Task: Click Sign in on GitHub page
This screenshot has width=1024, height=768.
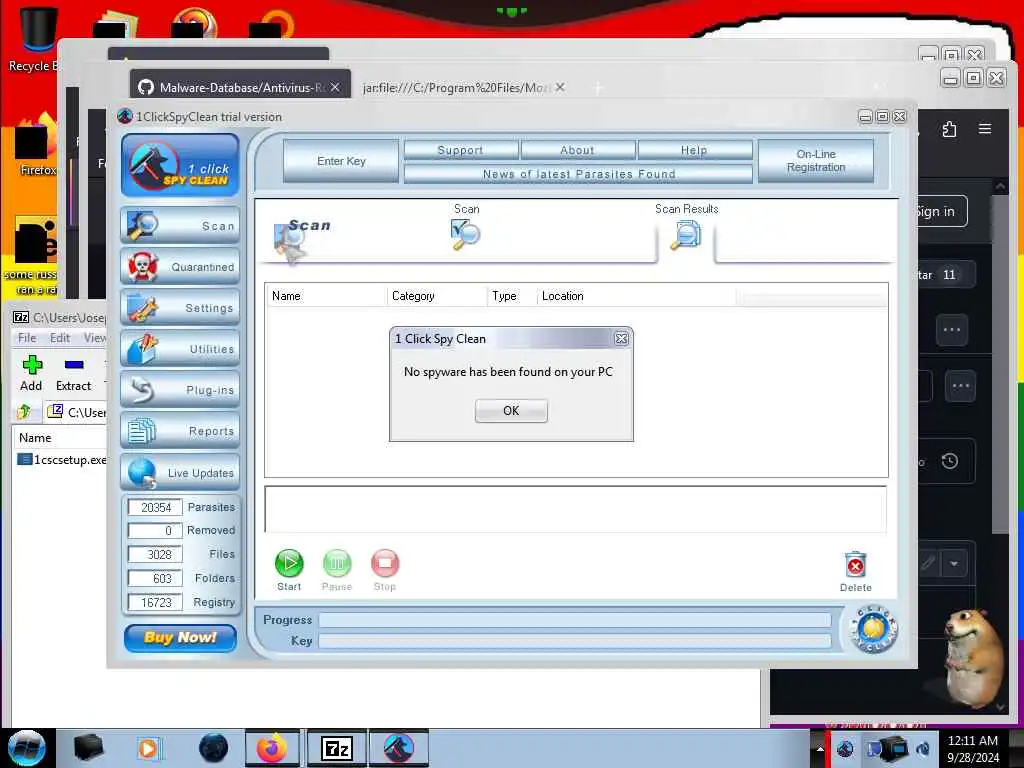Action: pos(936,212)
